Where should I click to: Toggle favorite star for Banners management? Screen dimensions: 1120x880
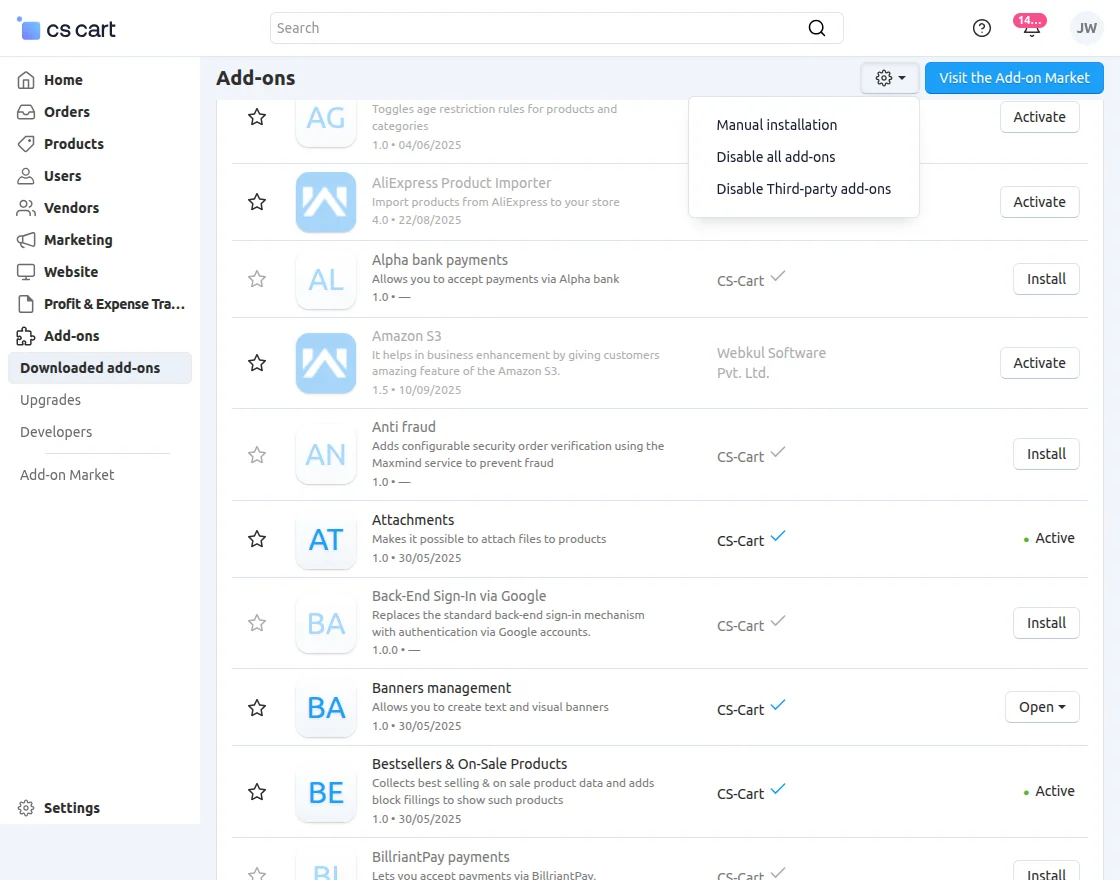point(257,708)
